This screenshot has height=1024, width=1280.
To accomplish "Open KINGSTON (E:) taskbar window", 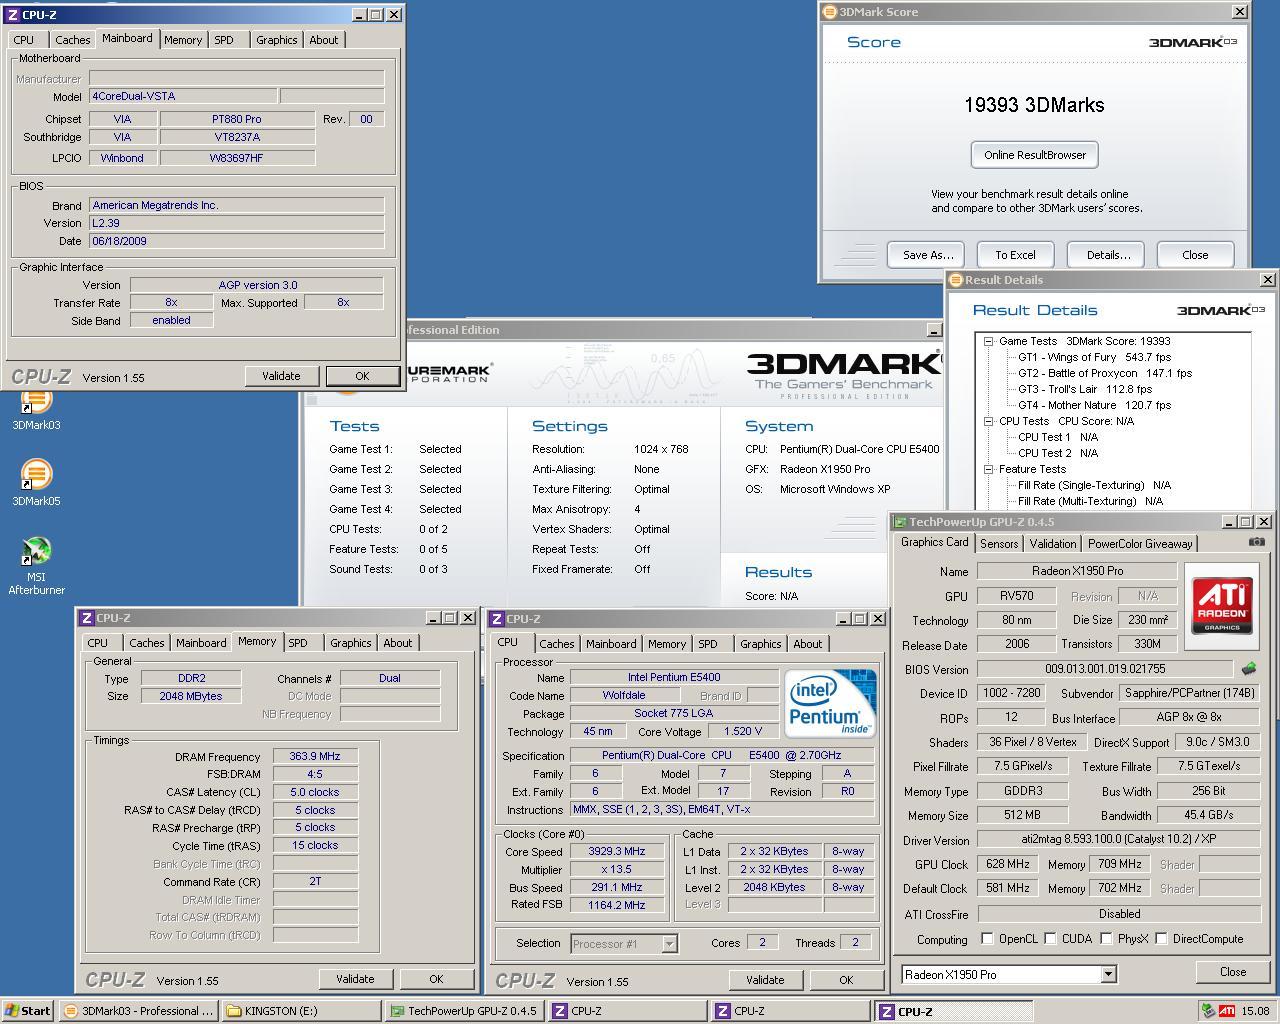I will tap(300, 1011).
